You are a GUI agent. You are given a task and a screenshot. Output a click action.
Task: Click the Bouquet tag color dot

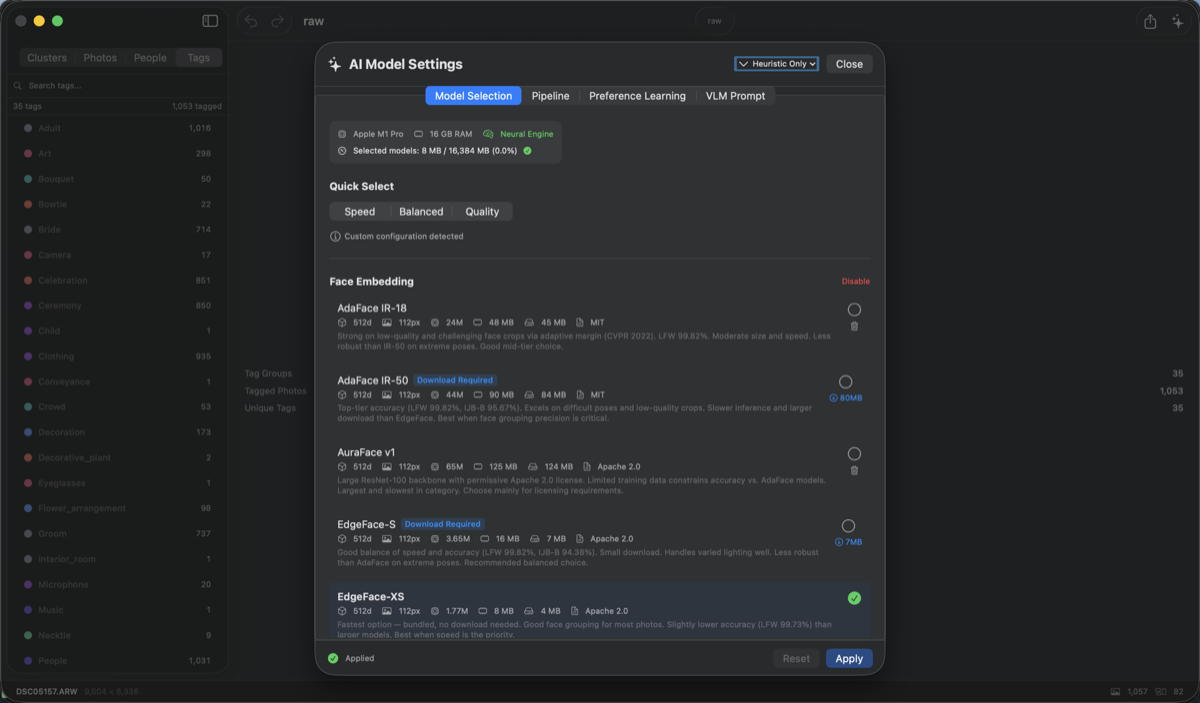pos(28,179)
